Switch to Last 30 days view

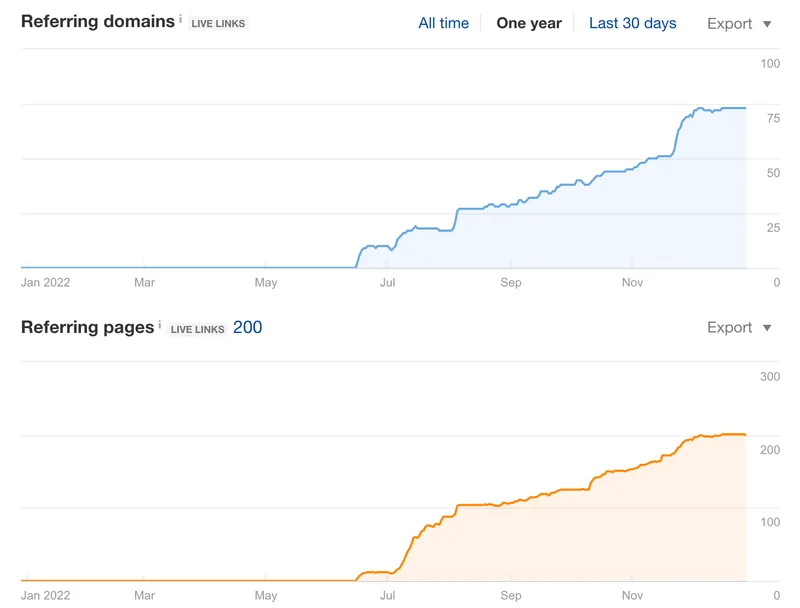[632, 23]
